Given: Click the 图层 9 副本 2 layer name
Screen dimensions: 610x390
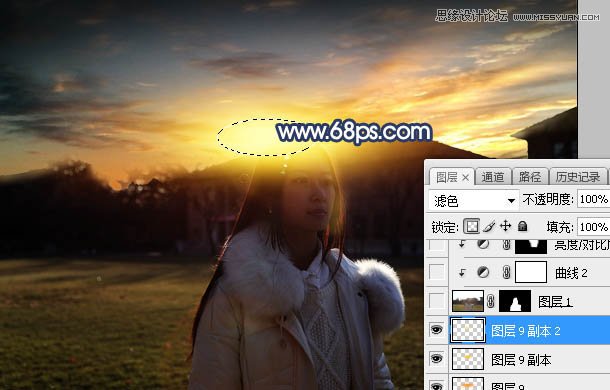Looking at the screenshot, I should point(526,331).
